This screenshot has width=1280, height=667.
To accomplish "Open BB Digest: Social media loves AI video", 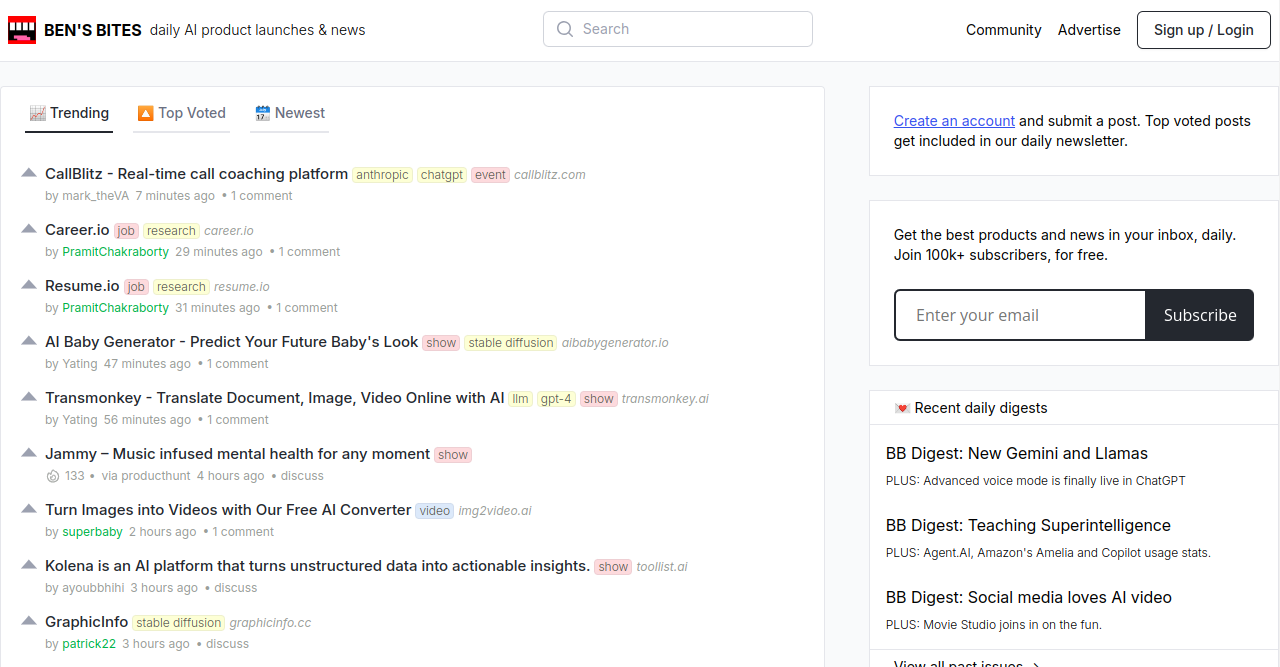I will coord(1029,597).
